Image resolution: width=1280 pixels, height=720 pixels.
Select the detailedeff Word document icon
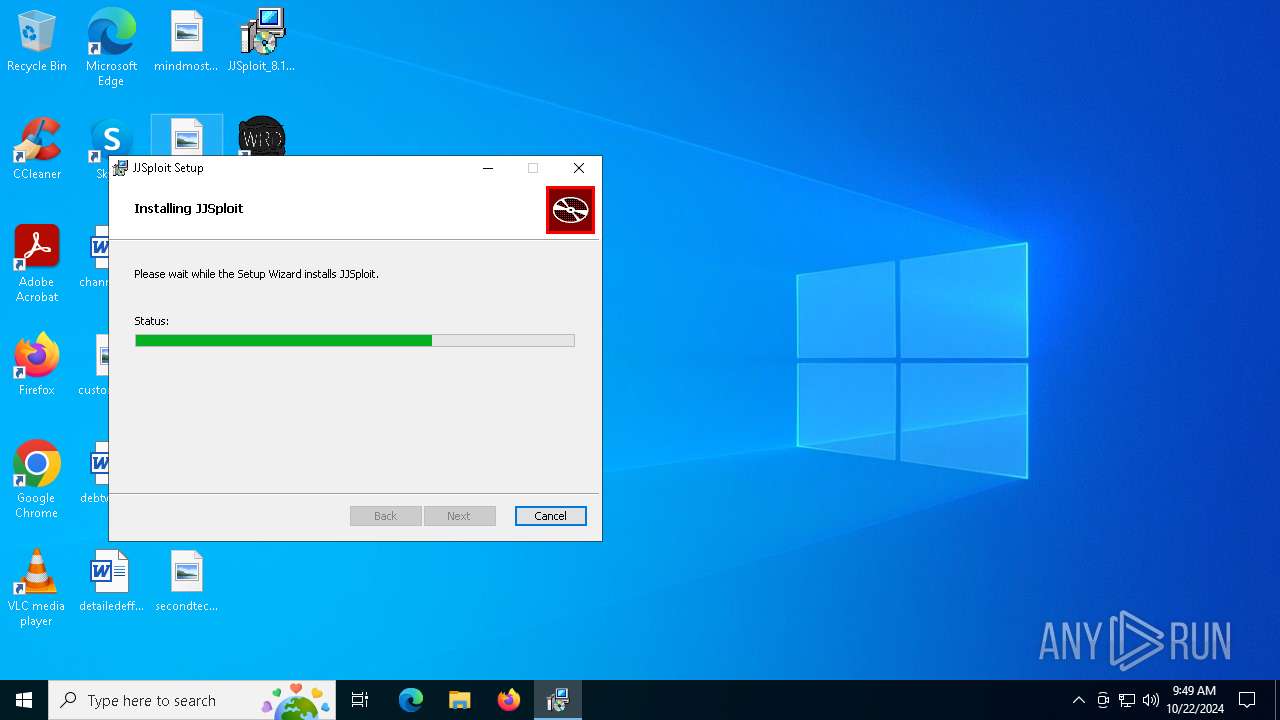[x=111, y=582]
